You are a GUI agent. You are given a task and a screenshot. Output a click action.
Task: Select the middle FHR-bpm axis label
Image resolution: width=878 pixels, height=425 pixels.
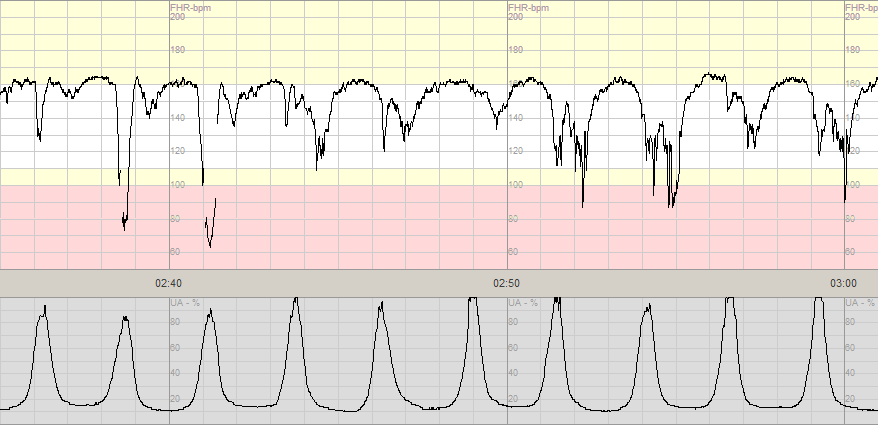click(x=528, y=8)
